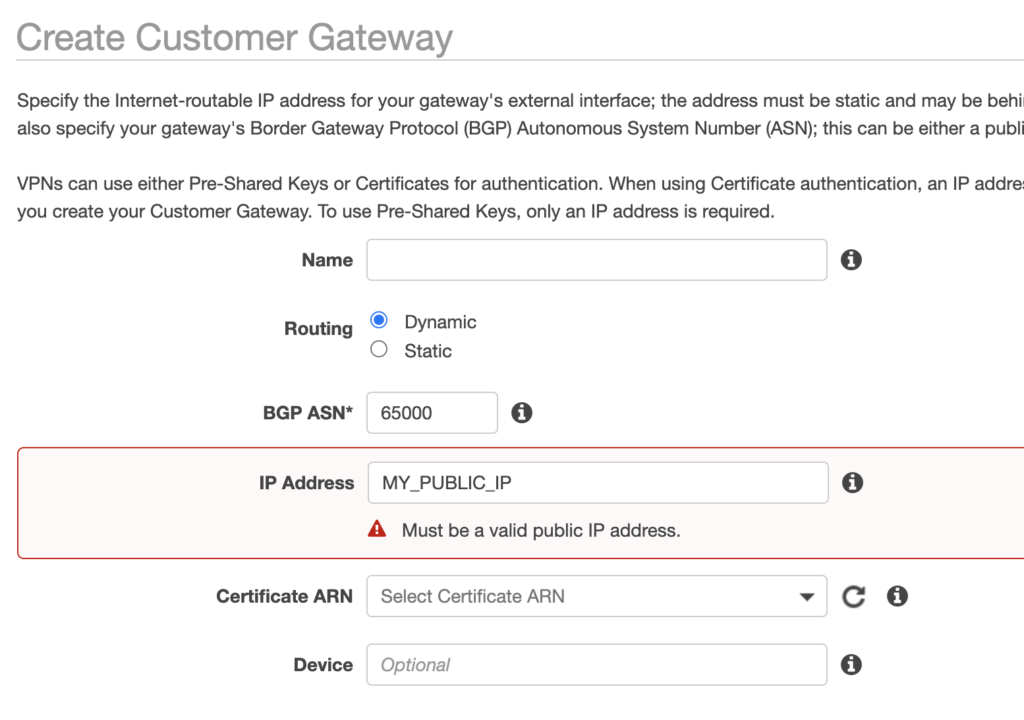Click the red warning icon under IP Address

(x=377, y=529)
